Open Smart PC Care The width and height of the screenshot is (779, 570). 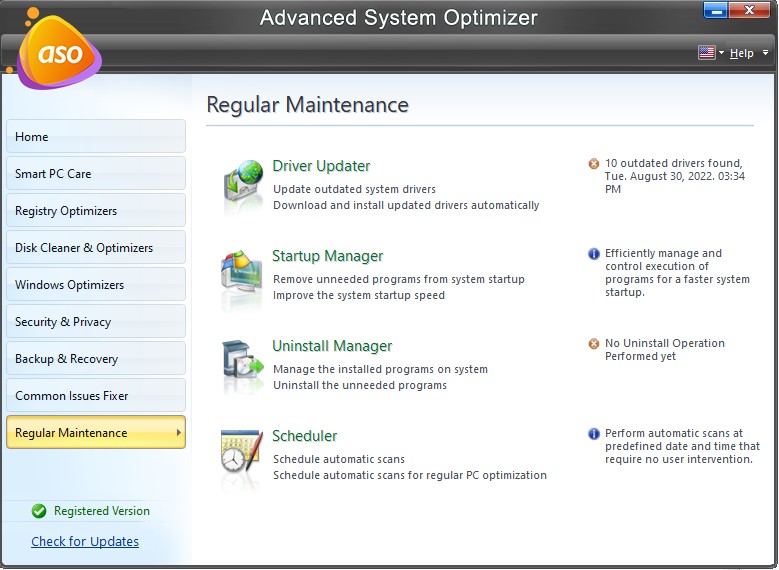coord(96,173)
